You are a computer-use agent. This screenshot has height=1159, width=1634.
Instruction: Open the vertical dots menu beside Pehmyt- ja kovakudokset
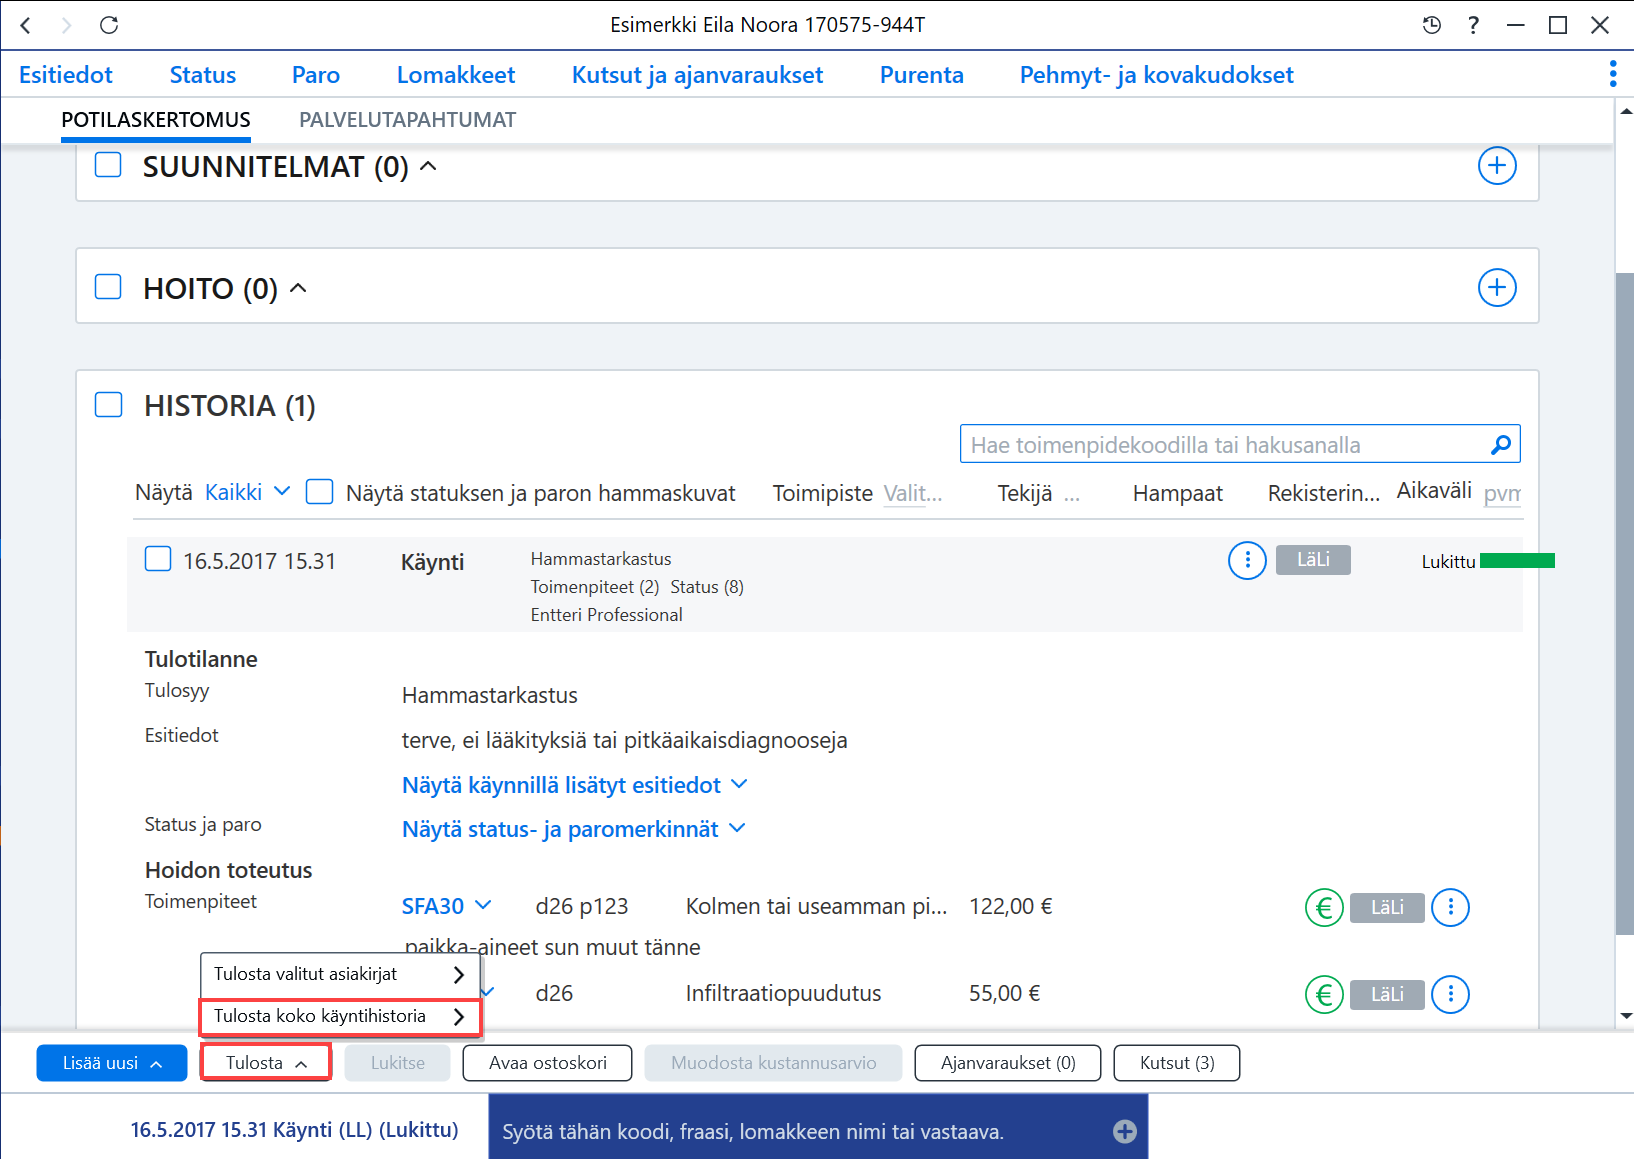point(1612,74)
